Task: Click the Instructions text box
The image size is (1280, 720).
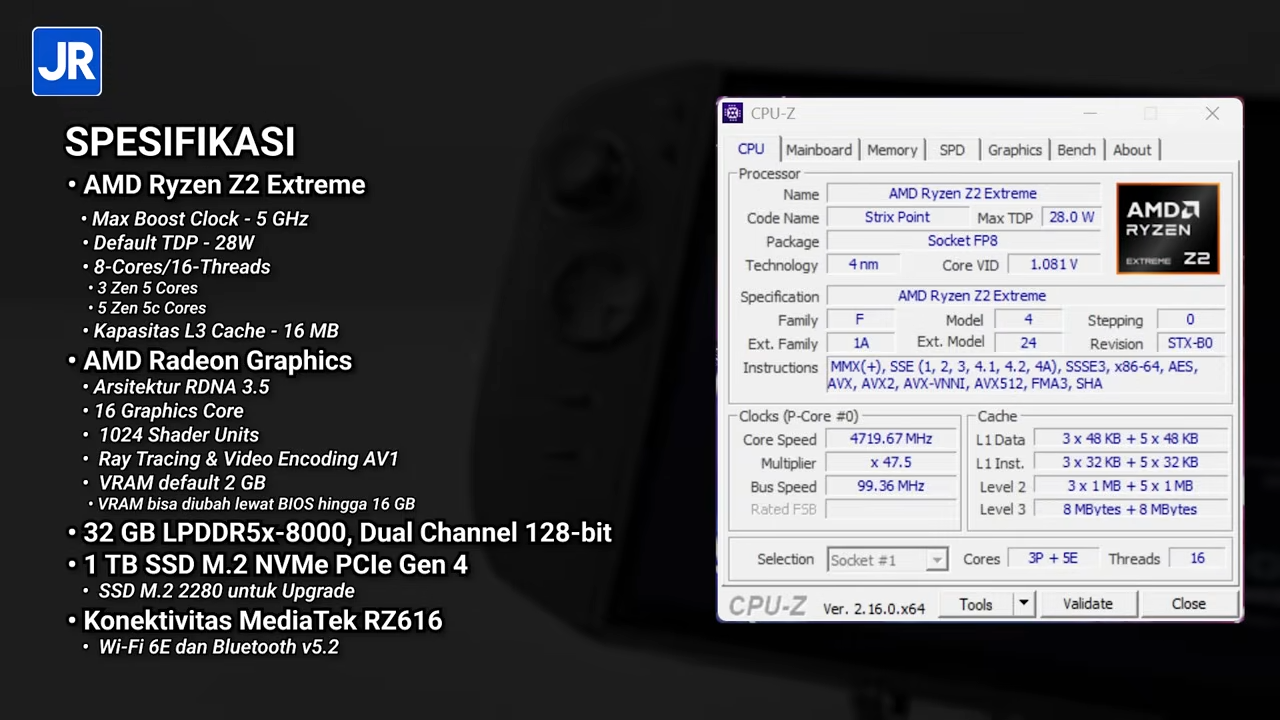Action: click(1026, 376)
